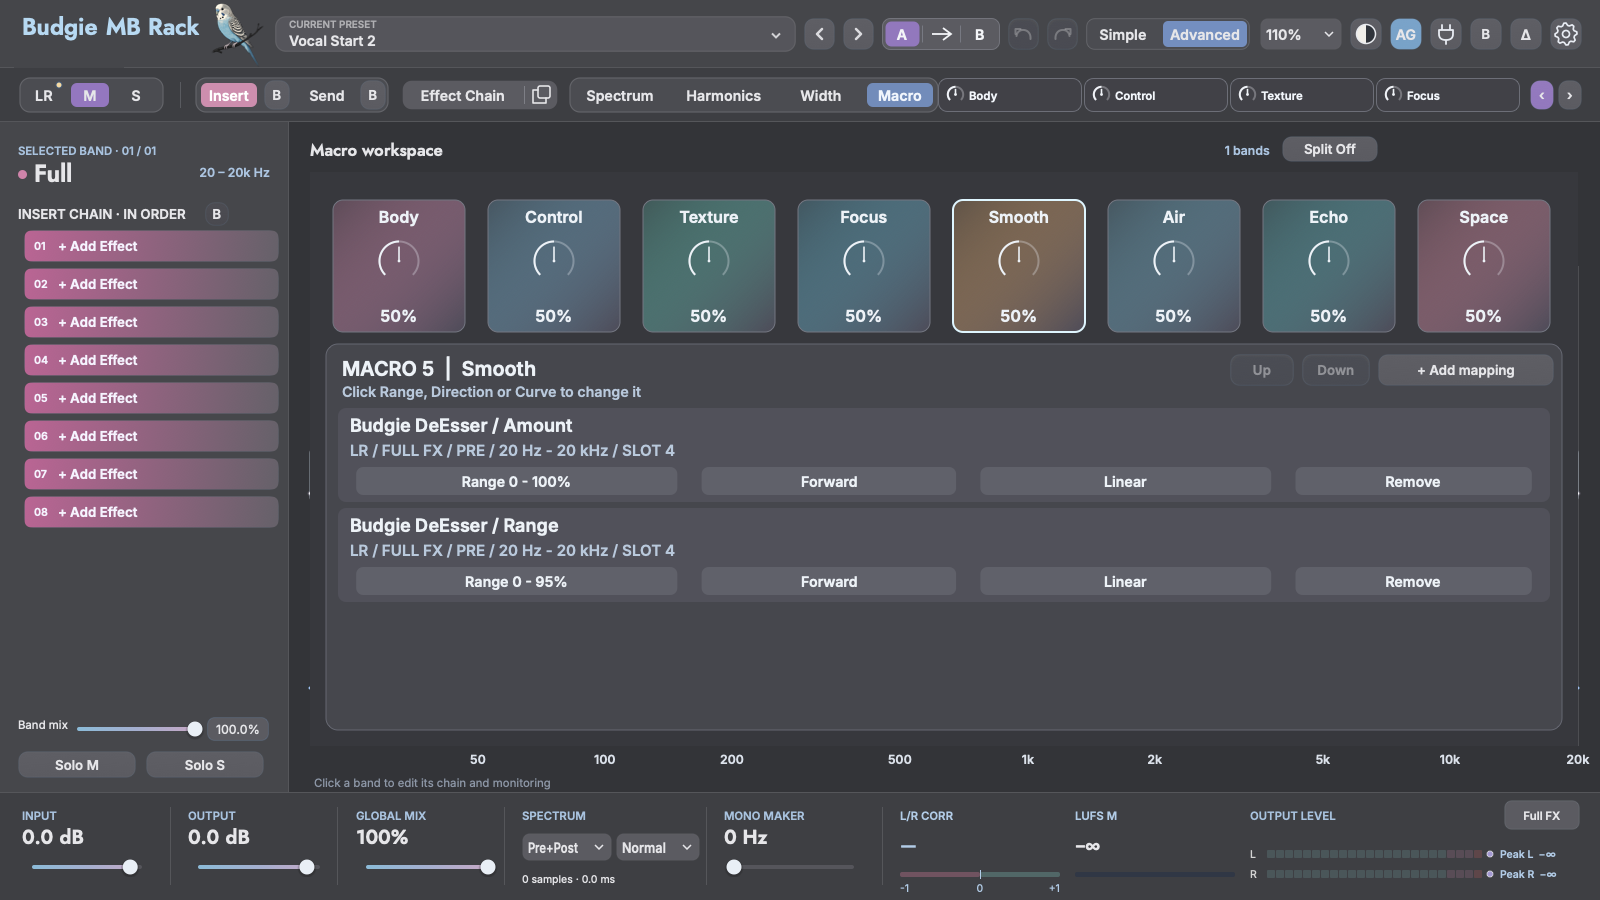1600x900 pixels.
Task: Click the budgie bird logo
Action: tap(236, 30)
